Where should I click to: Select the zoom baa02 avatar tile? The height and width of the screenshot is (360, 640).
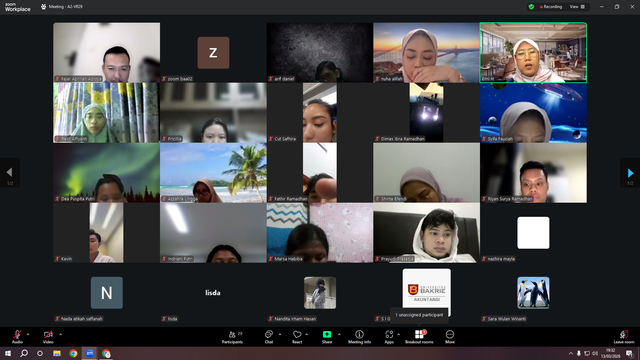[x=213, y=53]
